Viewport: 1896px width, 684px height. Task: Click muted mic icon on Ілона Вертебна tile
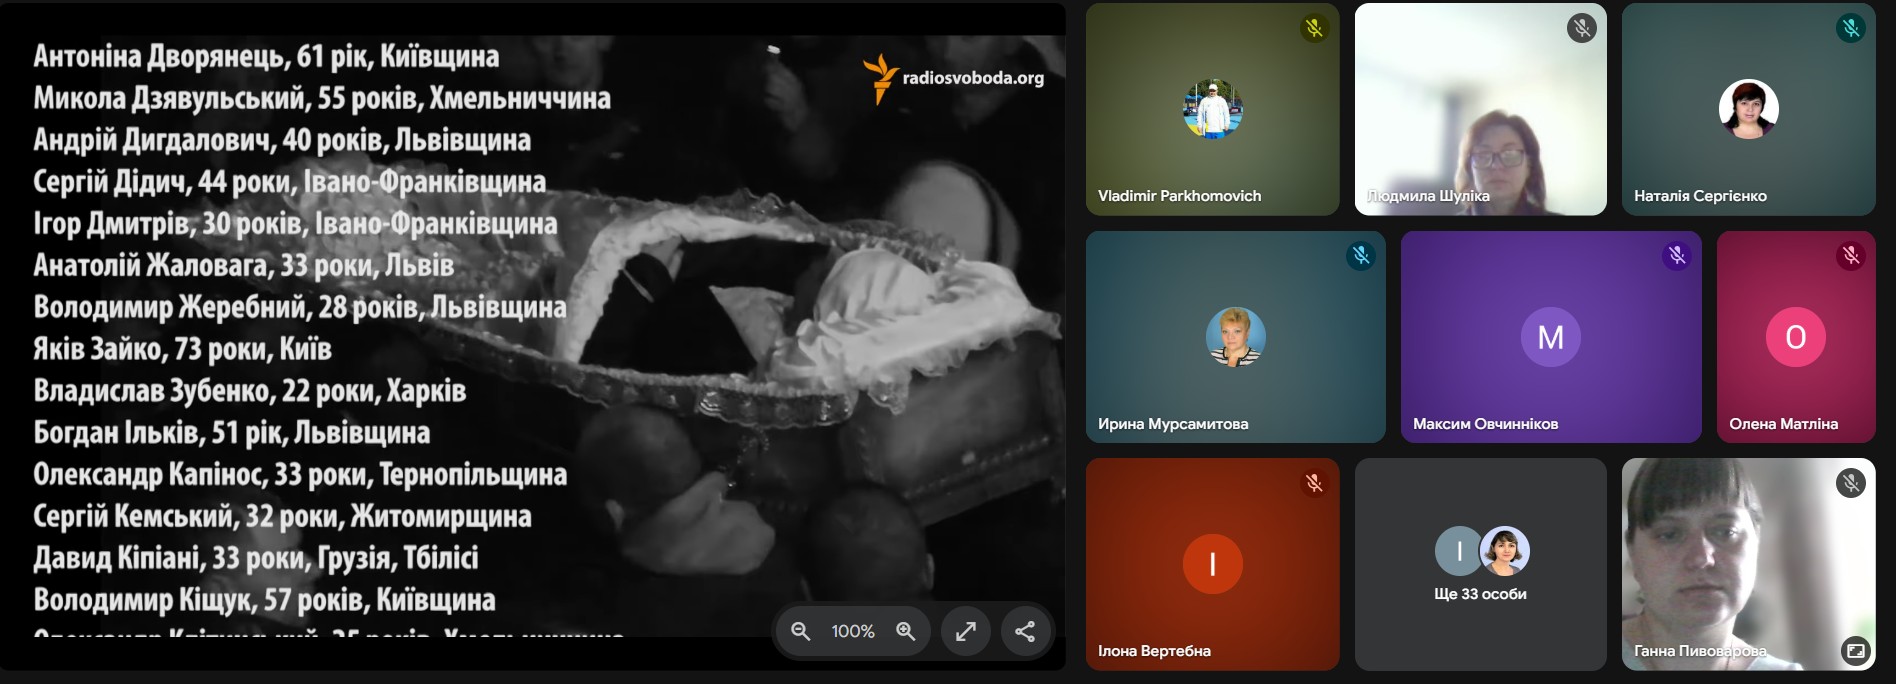coord(1314,484)
